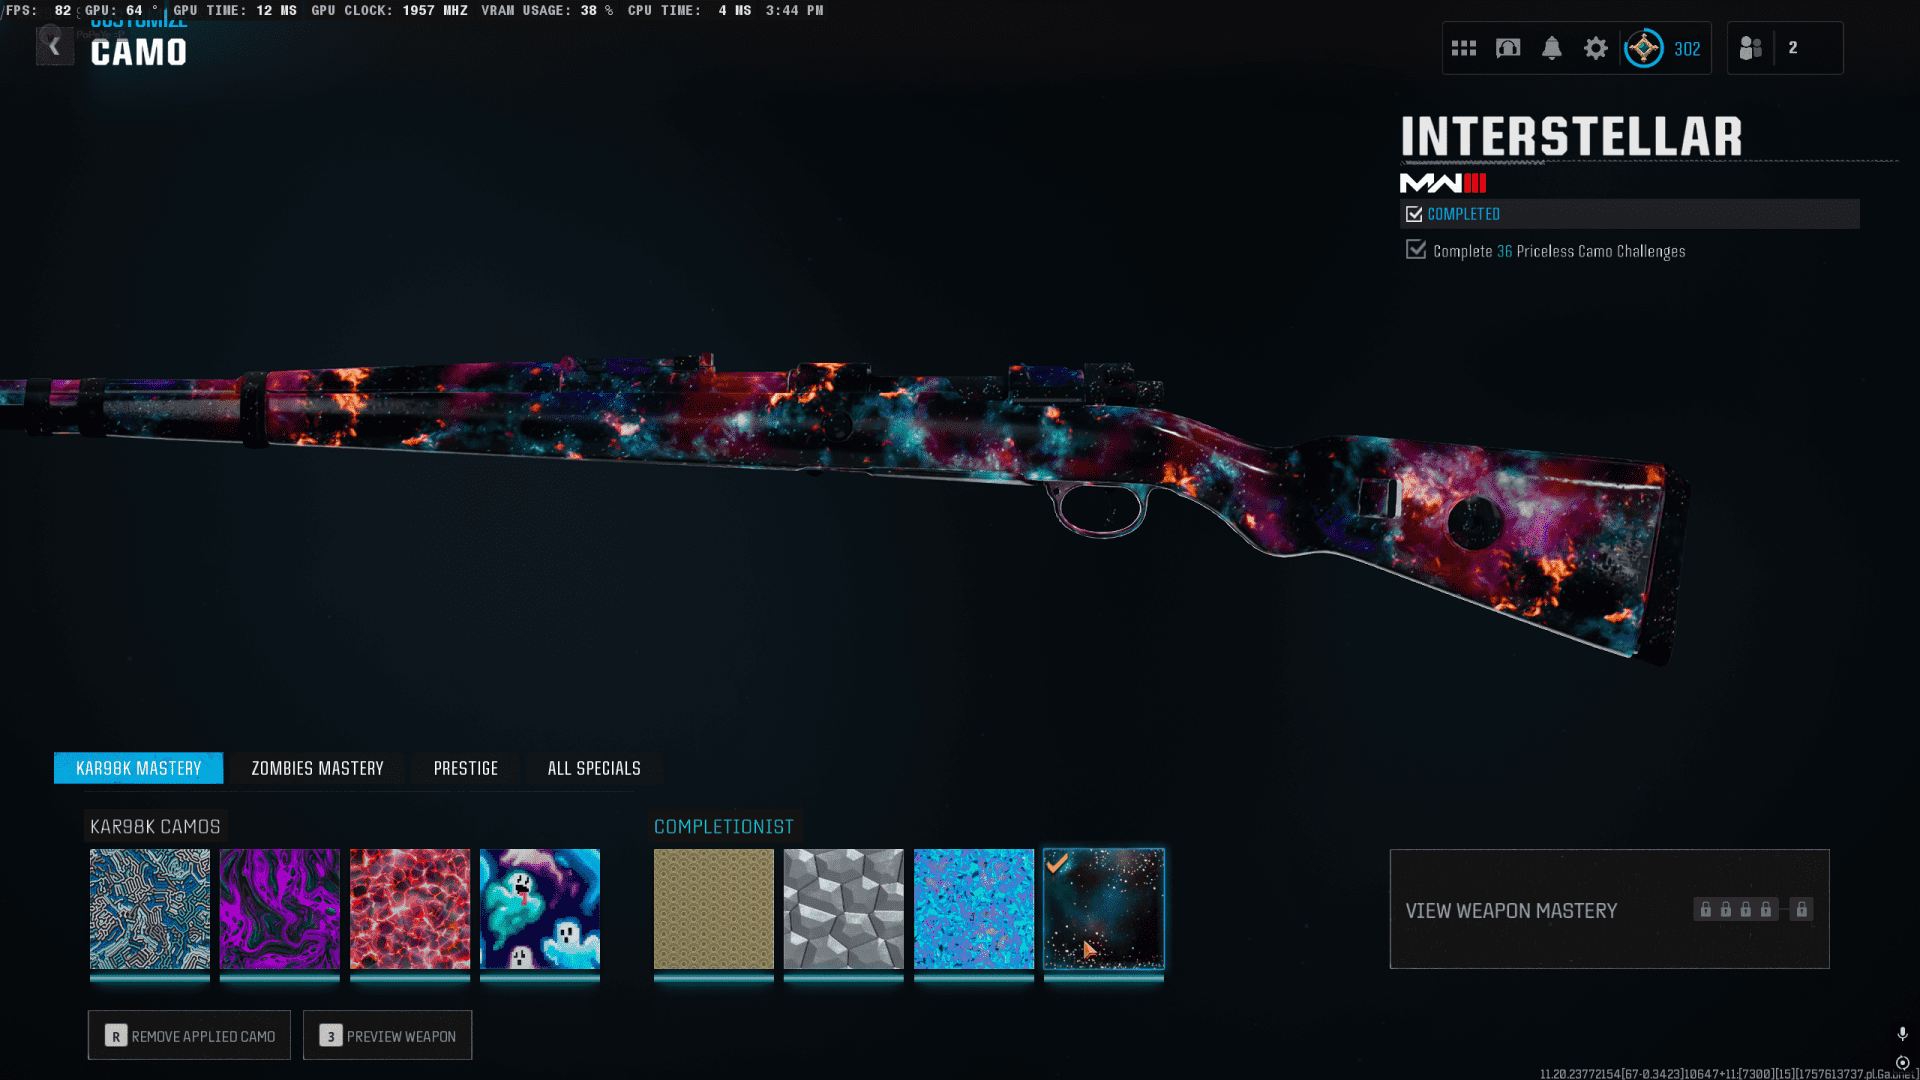Open the notifications bell
Screen dimensions: 1920x1080
[1552, 48]
